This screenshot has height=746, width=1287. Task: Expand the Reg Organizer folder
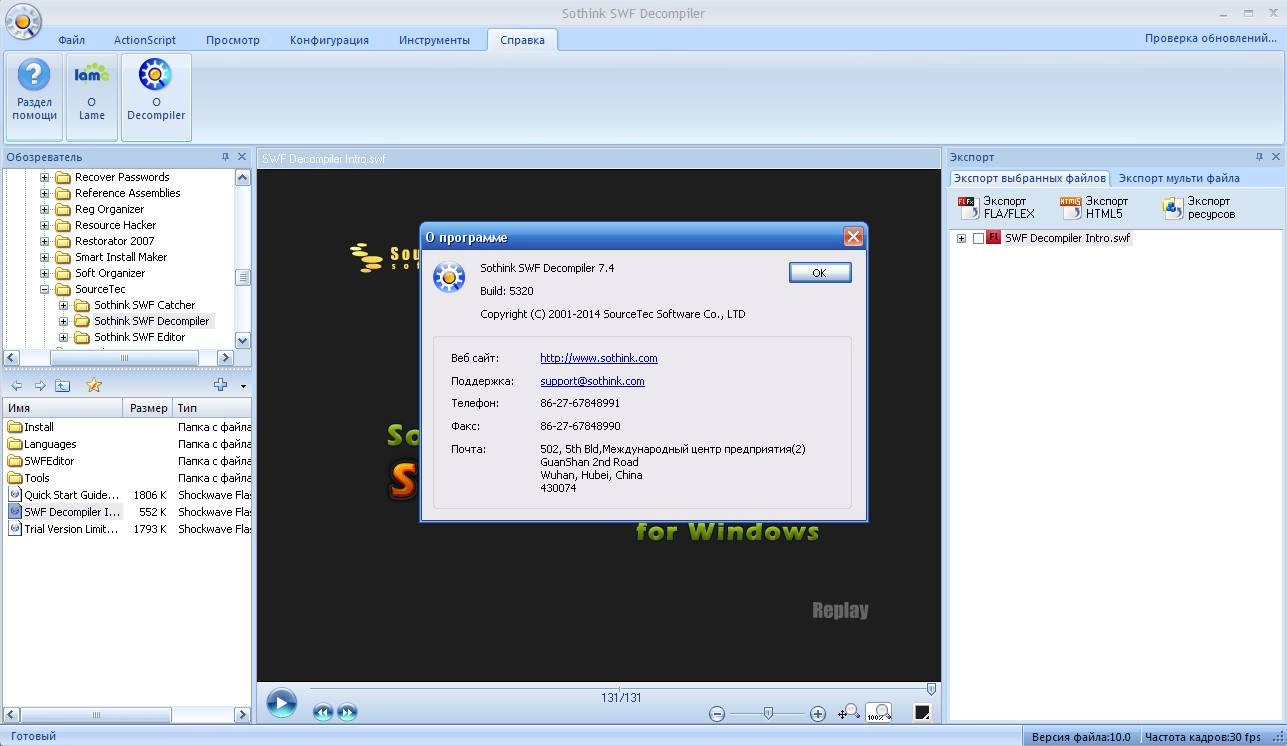click(44, 209)
